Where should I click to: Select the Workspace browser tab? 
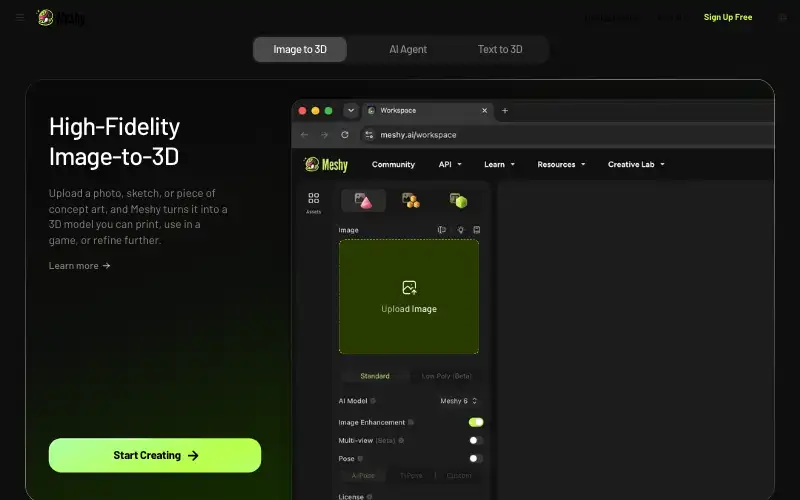[x=428, y=111]
